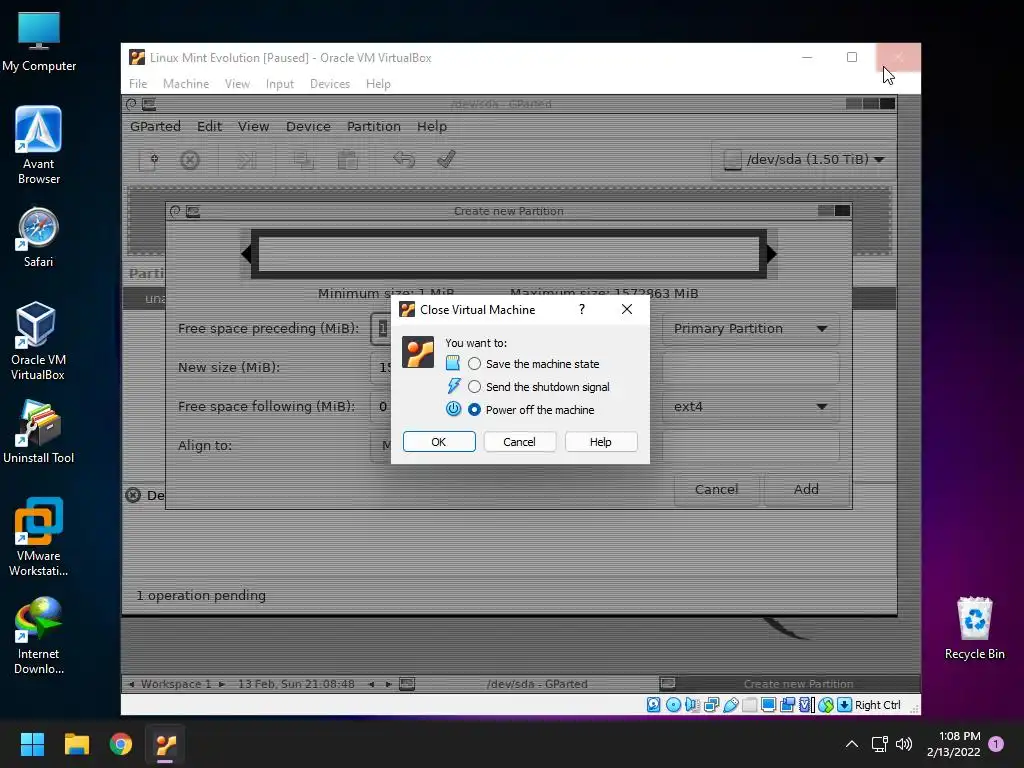Select Power off the machine option

point(474,409)
